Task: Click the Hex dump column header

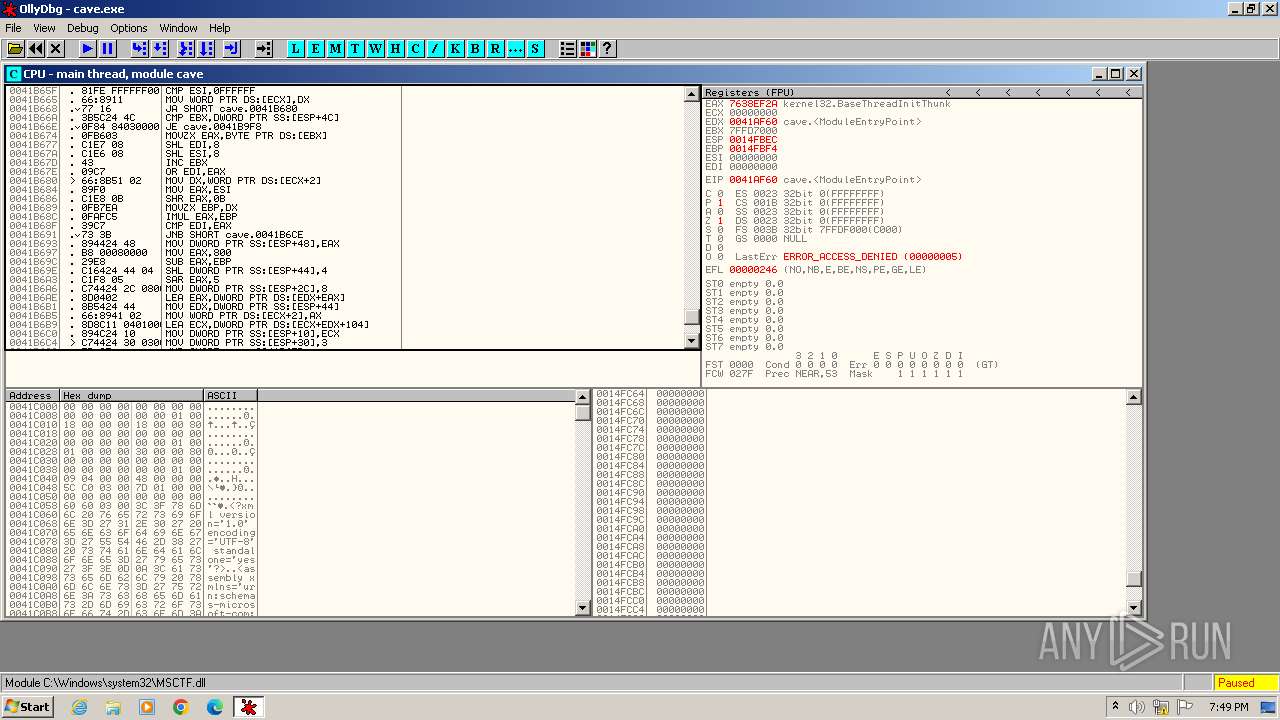Action: pos(132,396)
